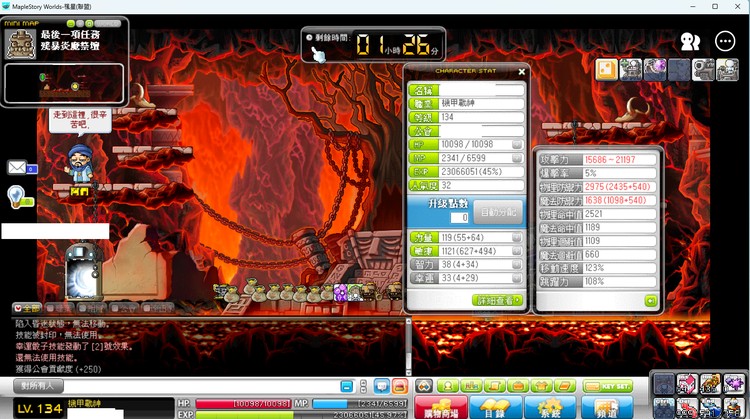Click the green EXP bar
750x419 pixels.
301,415
